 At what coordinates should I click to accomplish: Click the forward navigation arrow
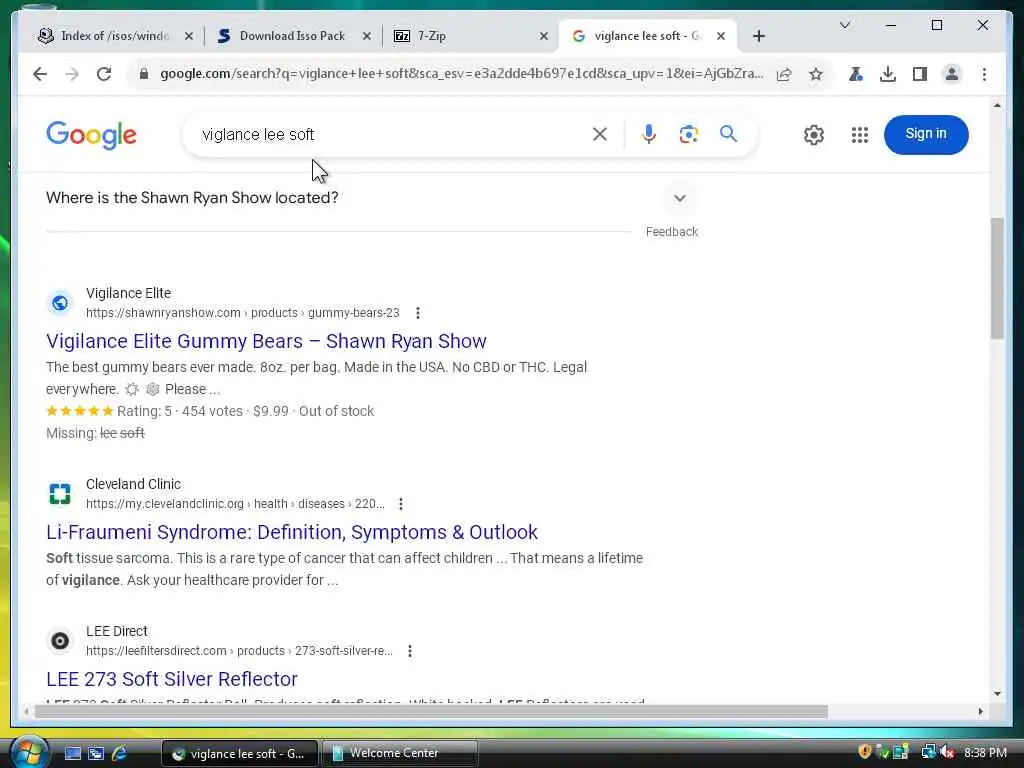click(72, 74)
